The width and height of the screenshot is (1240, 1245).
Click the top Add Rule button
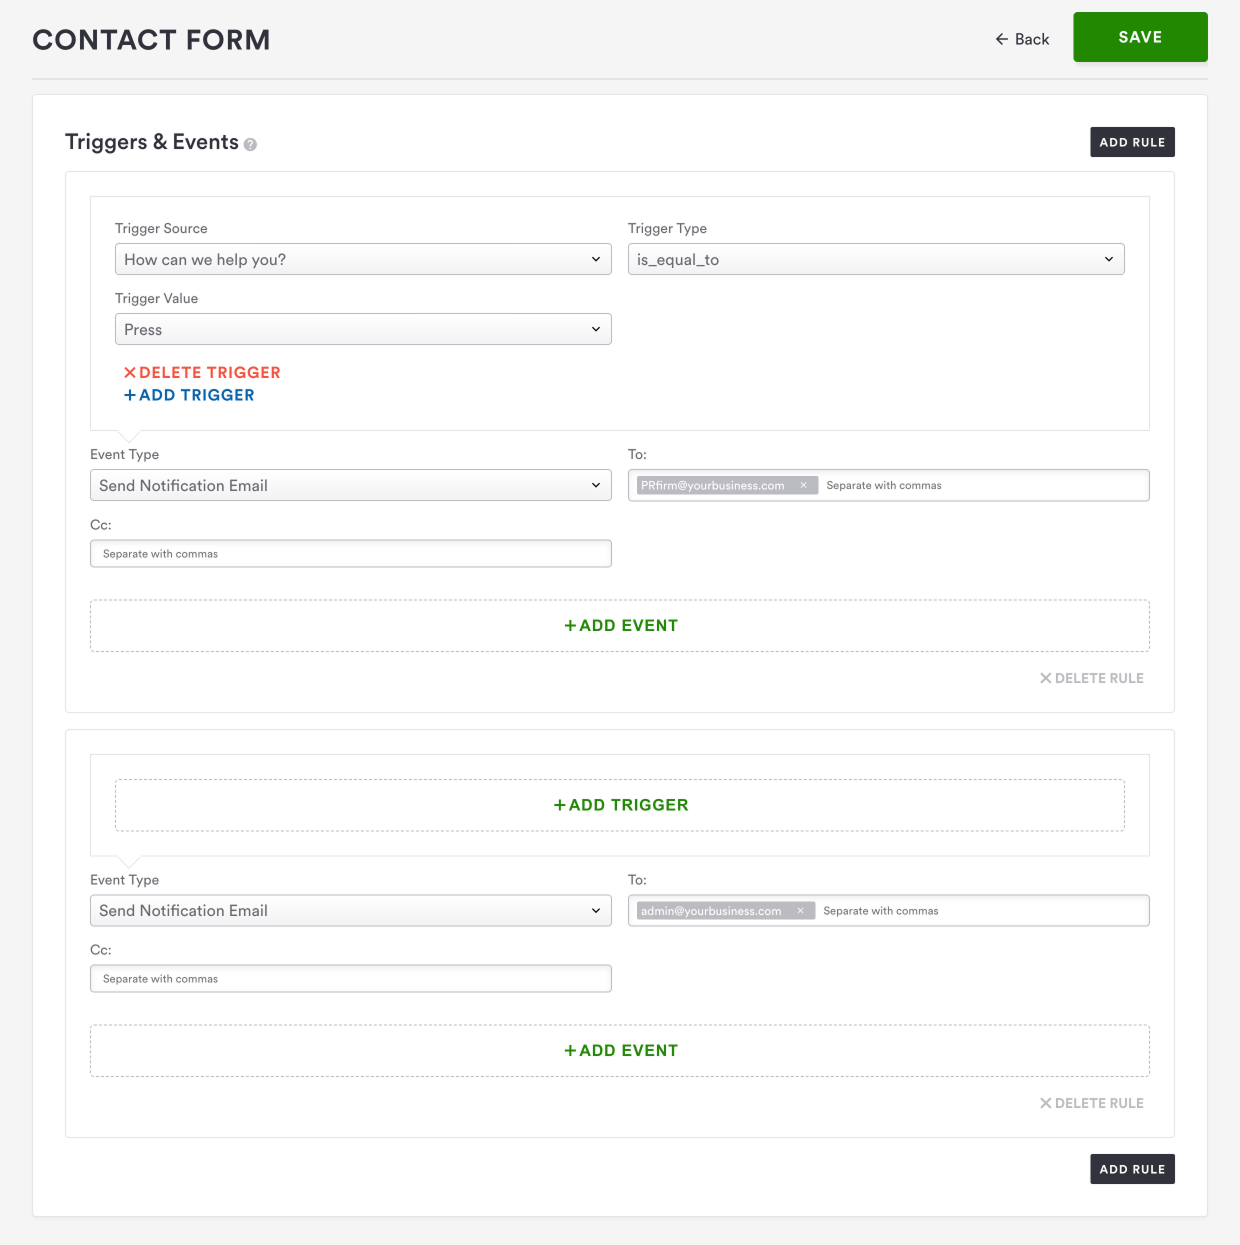(x=1132, y=142)
